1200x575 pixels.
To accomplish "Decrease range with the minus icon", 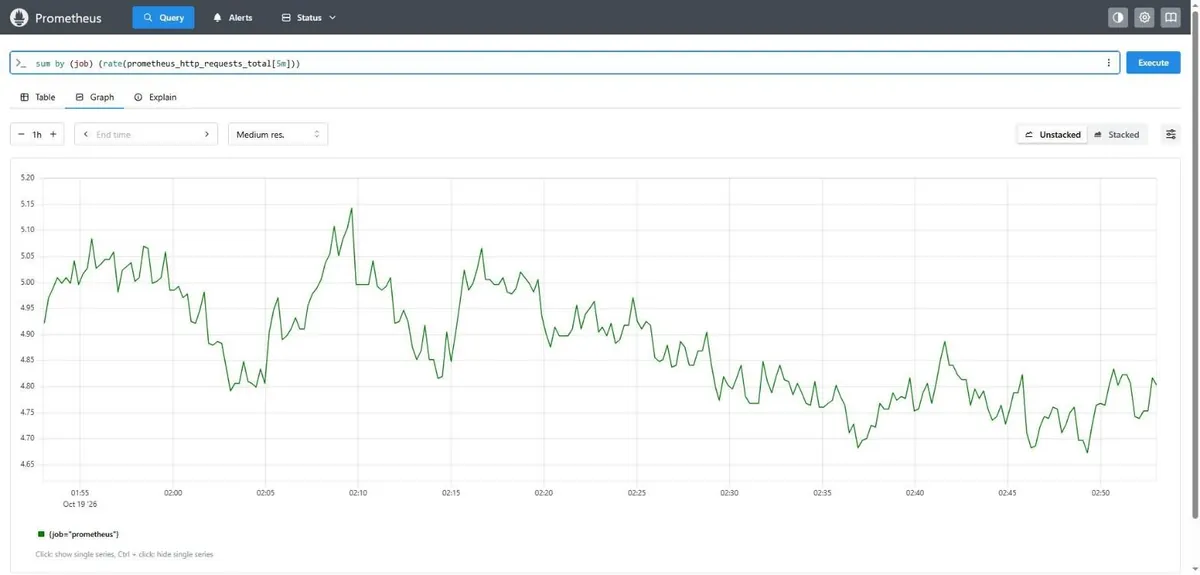I will (x=21, y=134).
